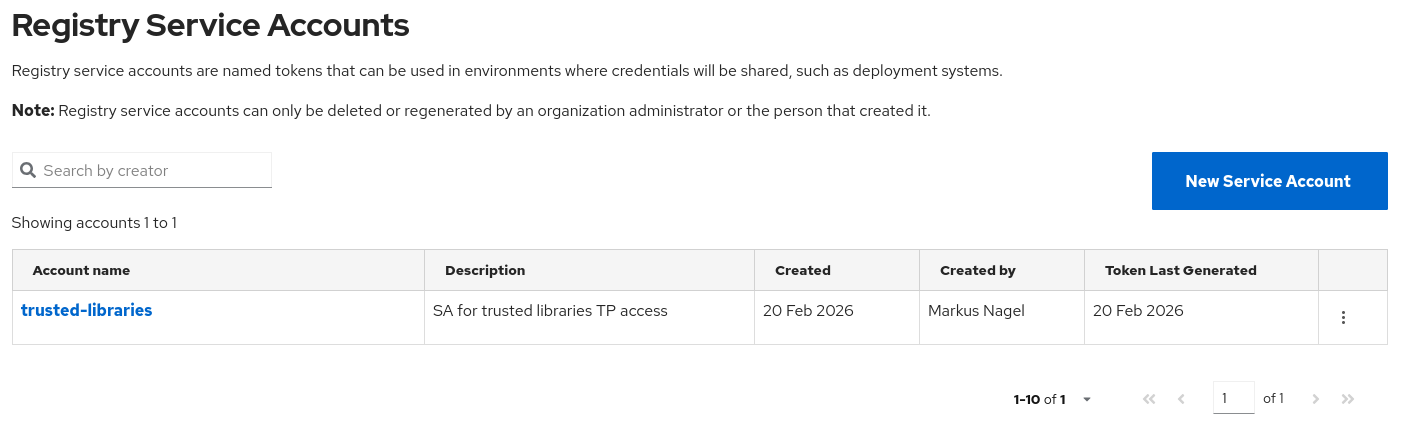1404x430 pixels.
Task: Open the kebab menu for trusted-libraries
Action: pos(1343,318)
